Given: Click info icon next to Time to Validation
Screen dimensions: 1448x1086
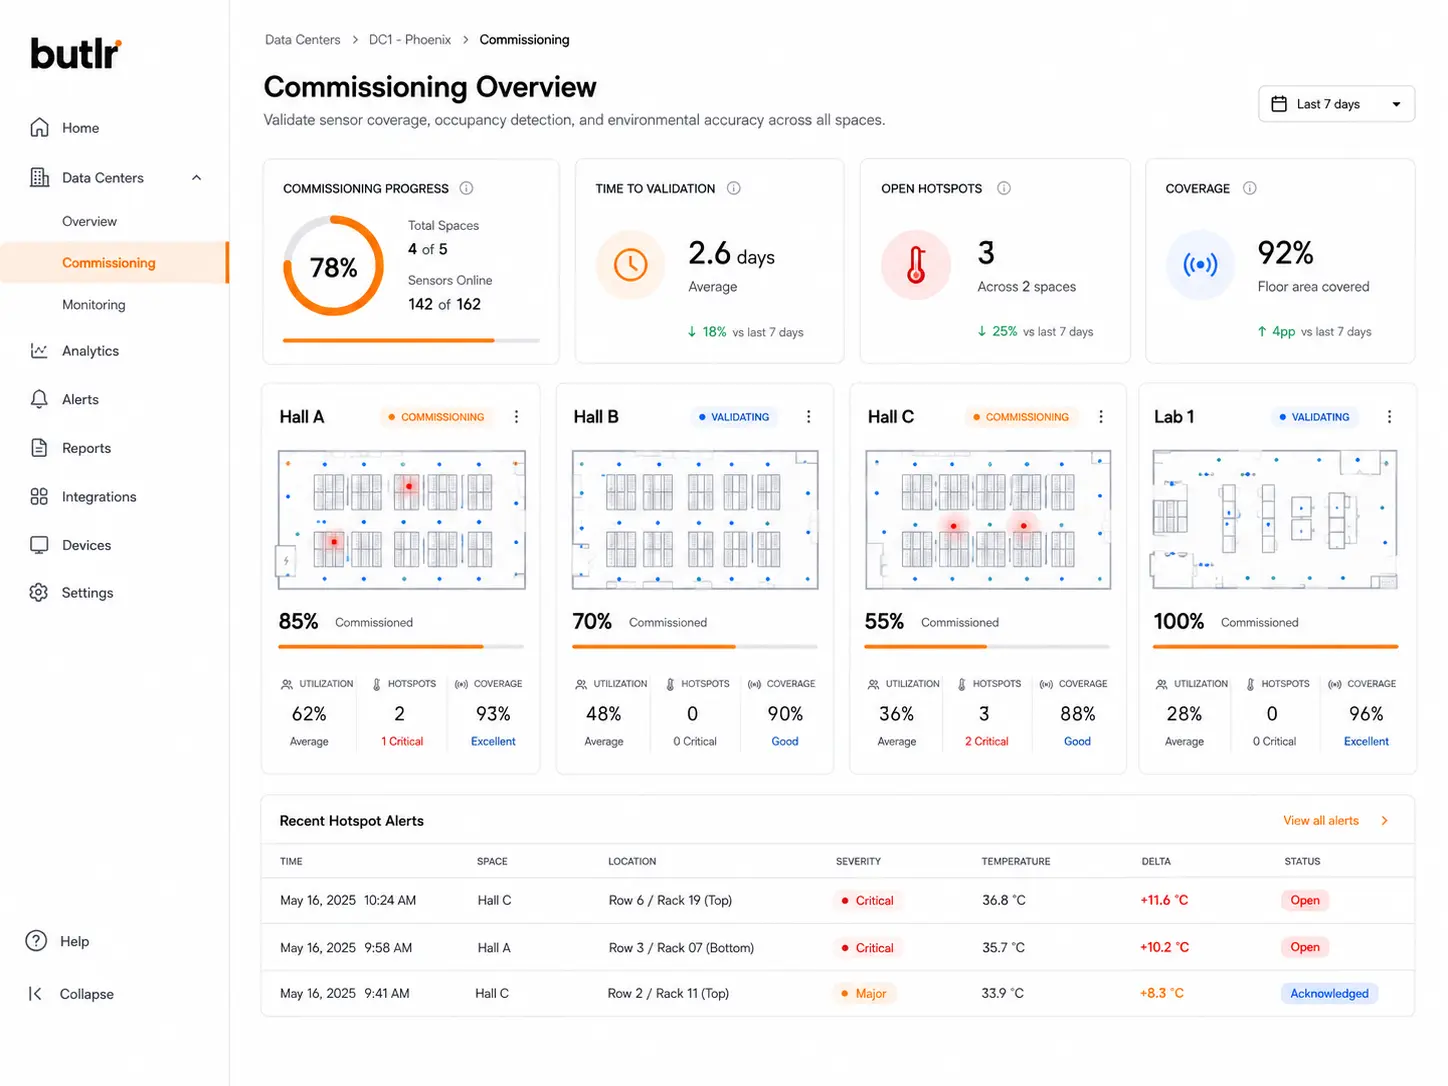Looking at the screenshot, I should coord(733,188).
